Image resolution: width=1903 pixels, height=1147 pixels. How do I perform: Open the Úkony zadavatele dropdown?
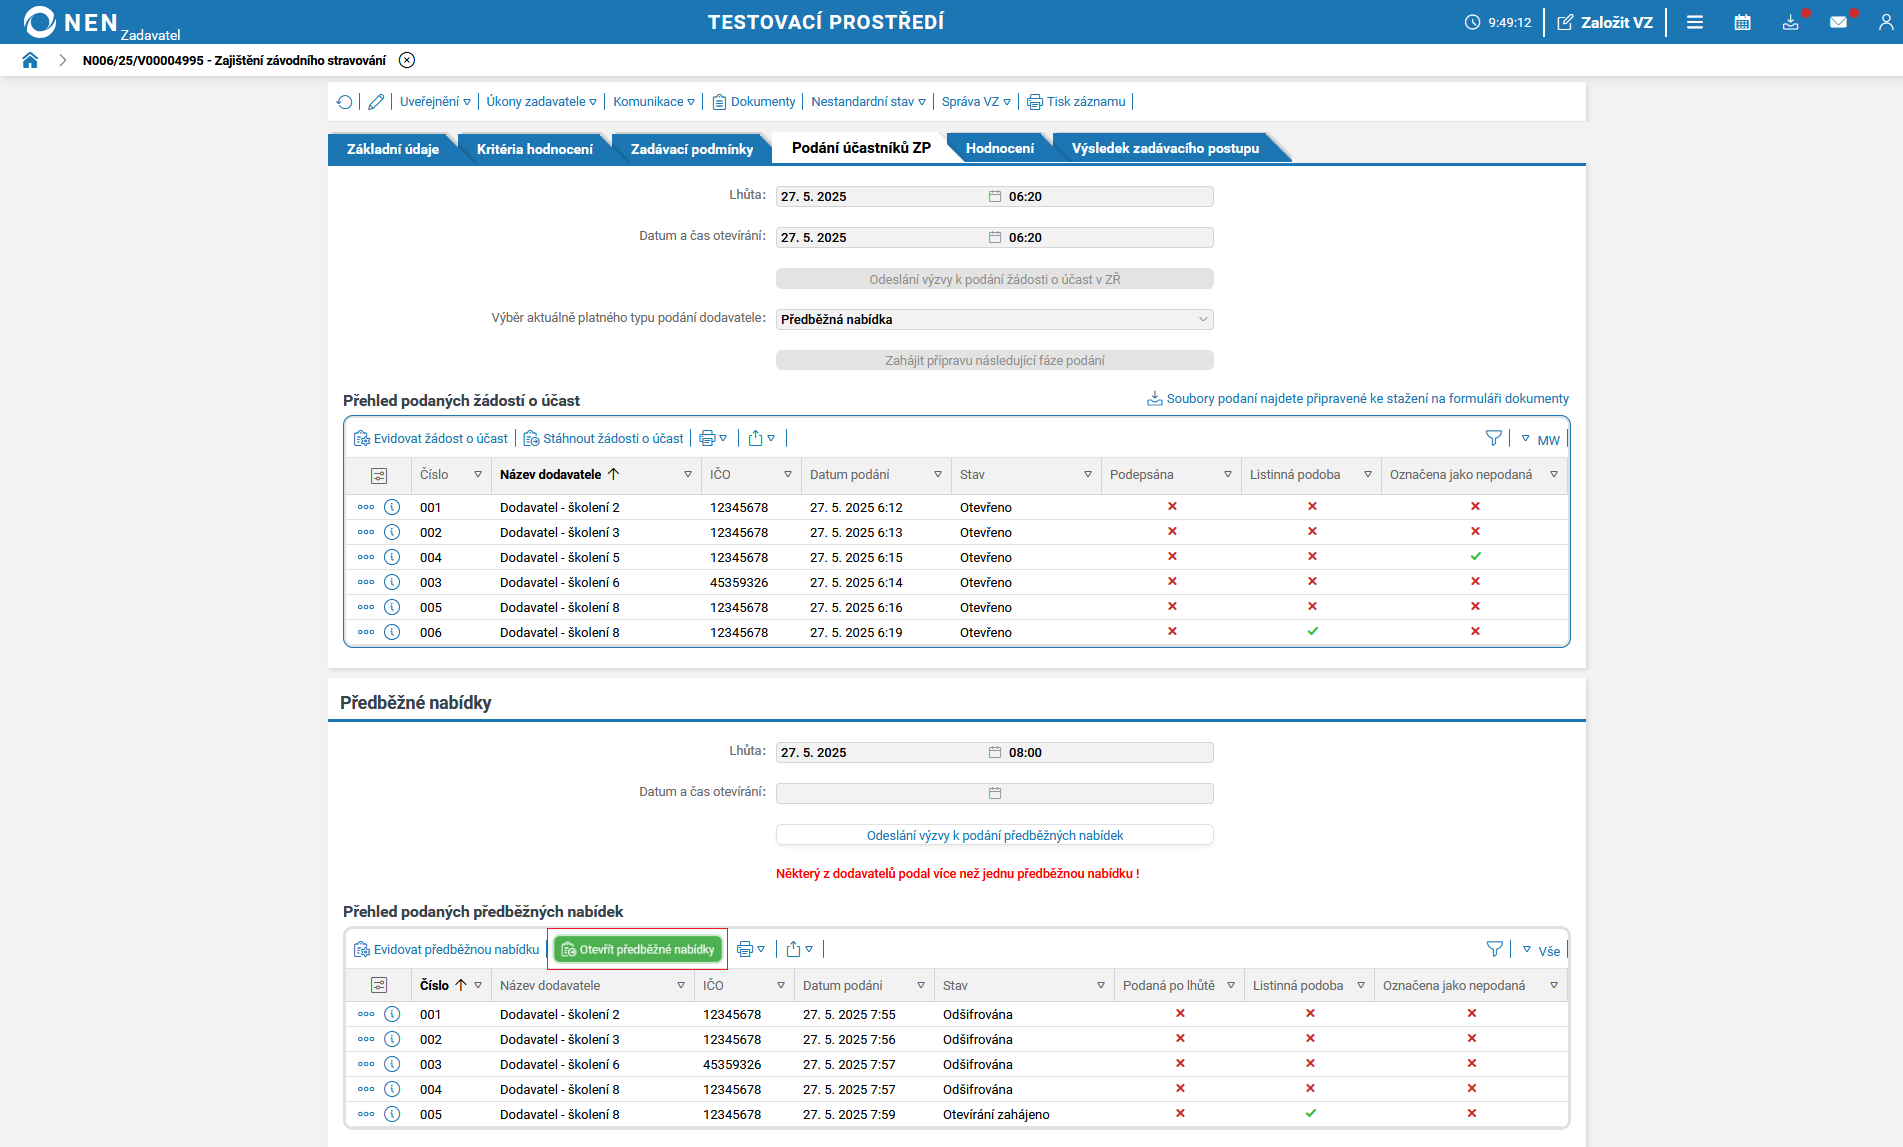click(x=541, y=102)
